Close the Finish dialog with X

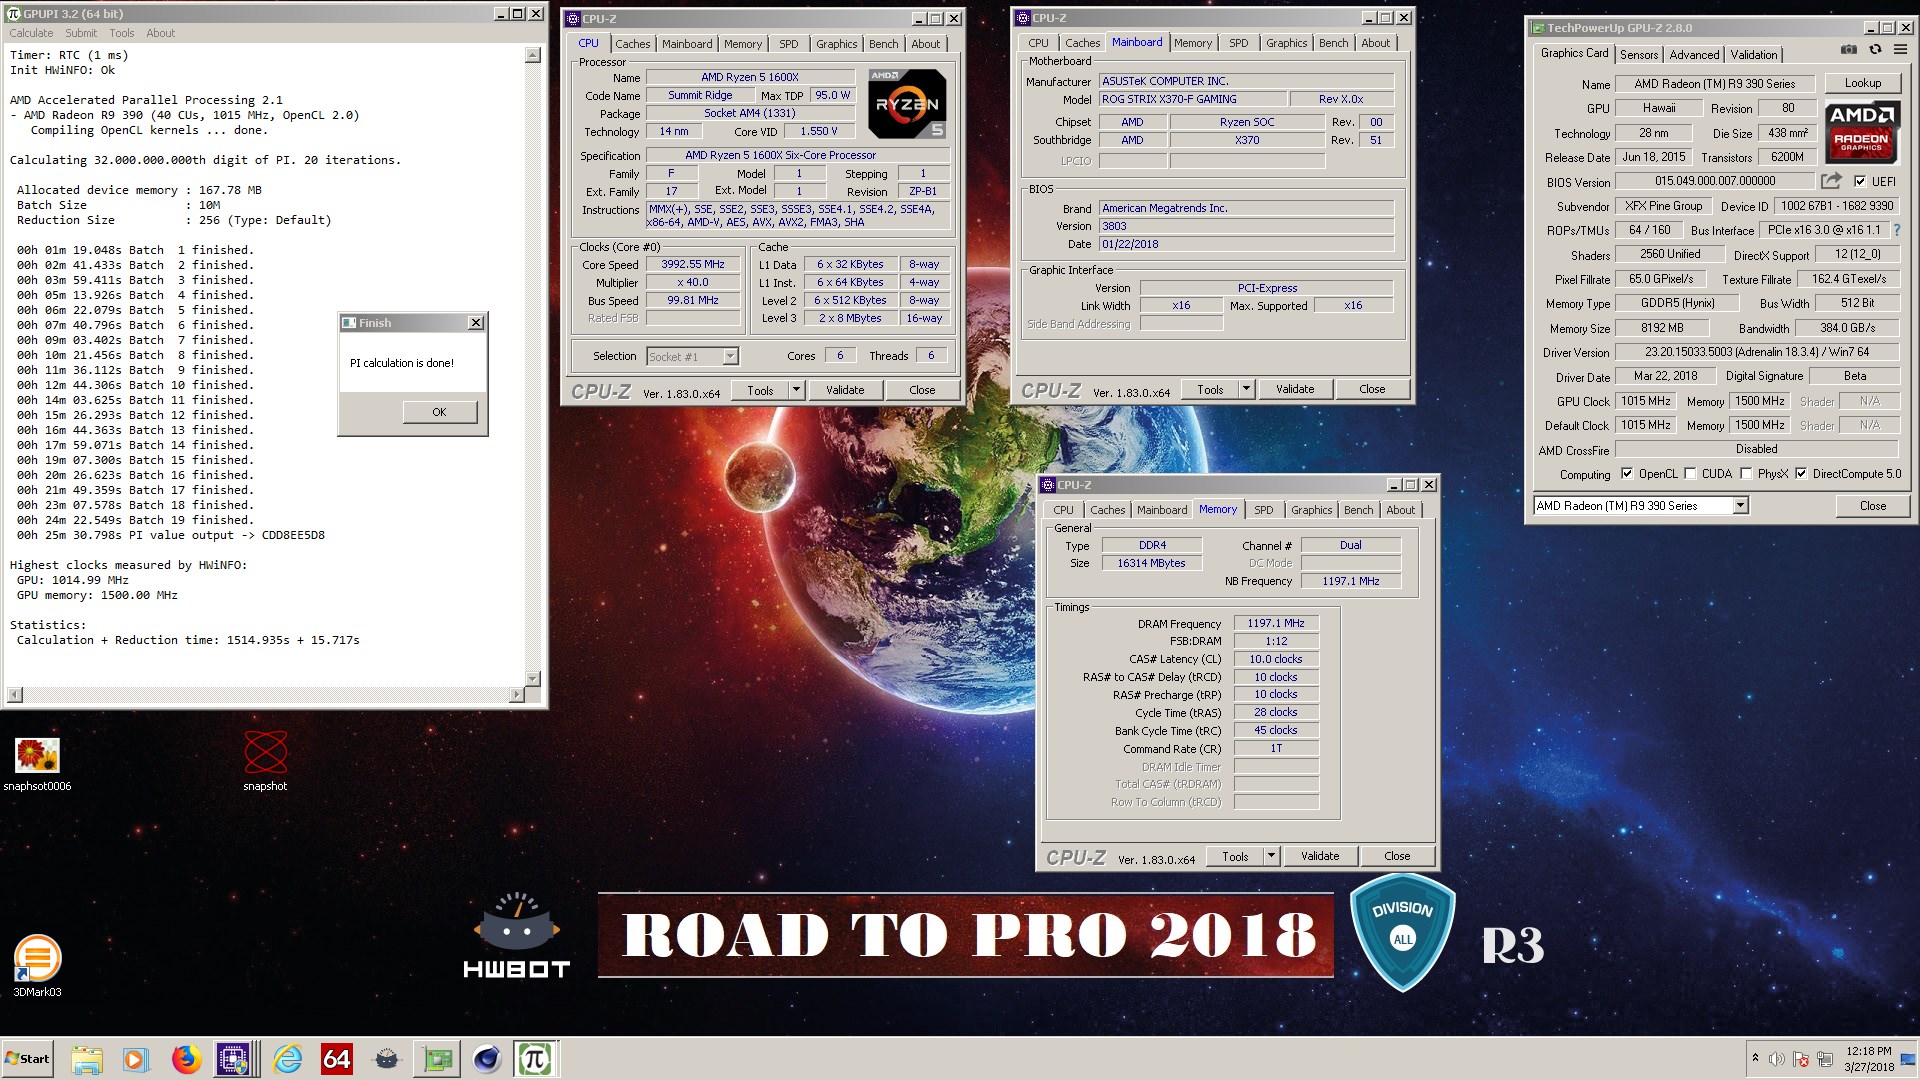tap(476, 323)
